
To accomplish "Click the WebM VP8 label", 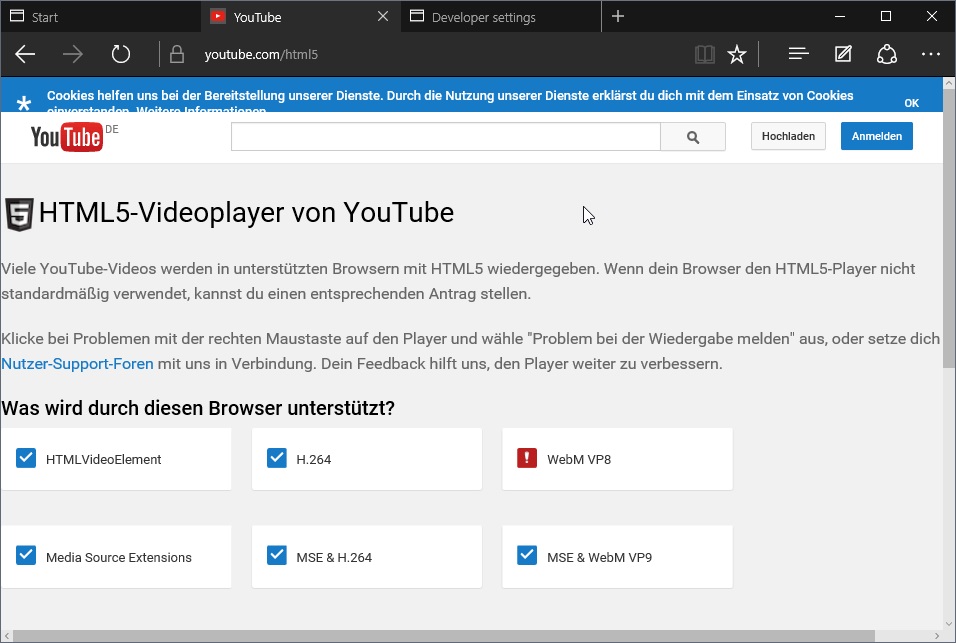I will [x=579, y=460].
